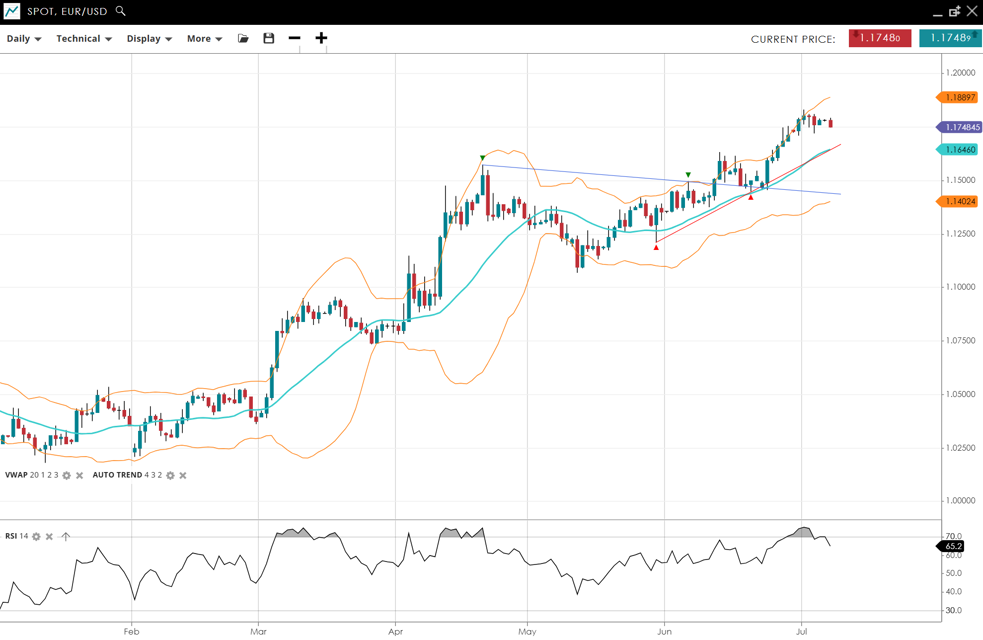Remove the VWAP indicator
This screenshot has height=640, width=983.
coord(80,475)
